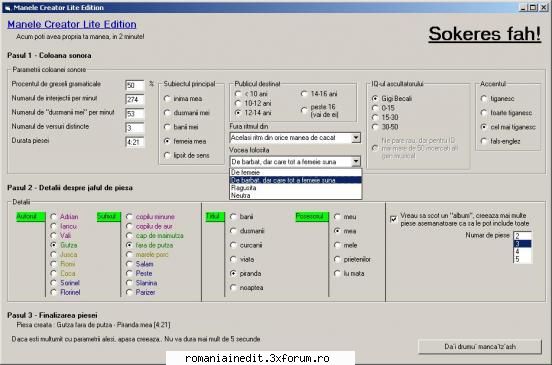
Task: Edit the Numarul de "dusmanii mei" field
Action: tap(135, 114)
